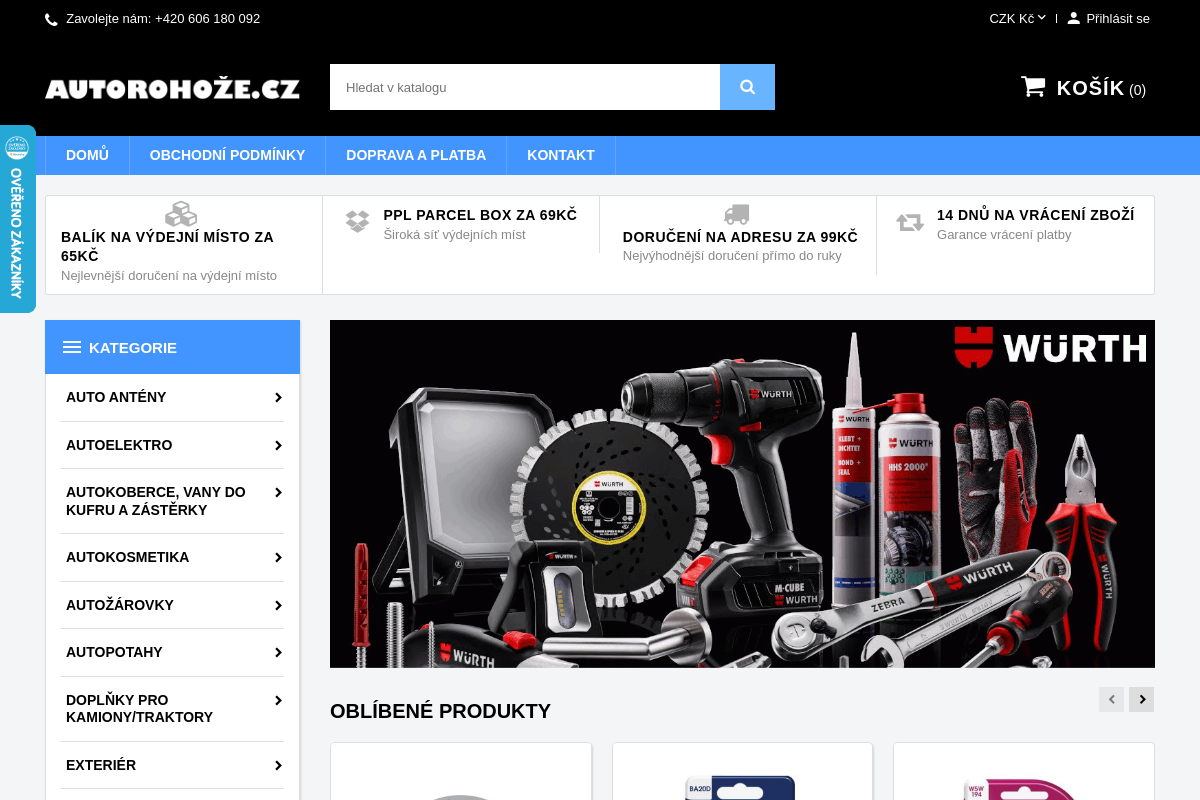This screenshot has width=1200, height=800.
Task: Click the hamburger icon beside Kategorie
Action: 72,347
